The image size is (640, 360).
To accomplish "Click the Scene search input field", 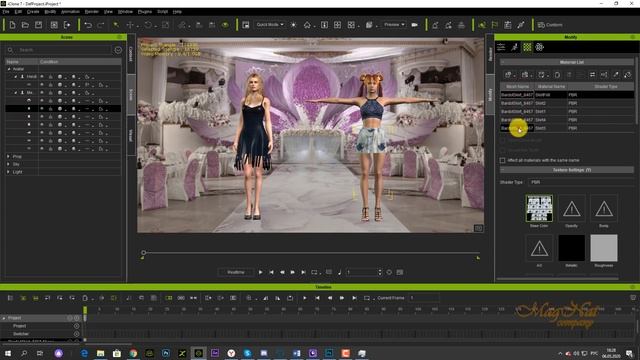I will tap(64, 50).
